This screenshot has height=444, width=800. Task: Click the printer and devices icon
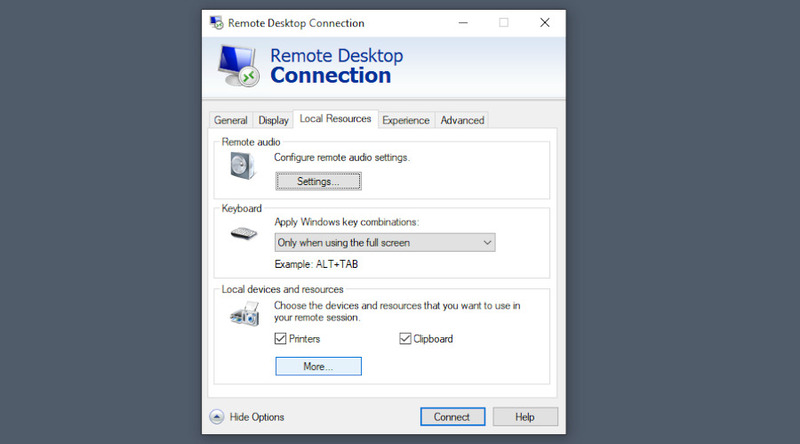[x=244, y=313]
